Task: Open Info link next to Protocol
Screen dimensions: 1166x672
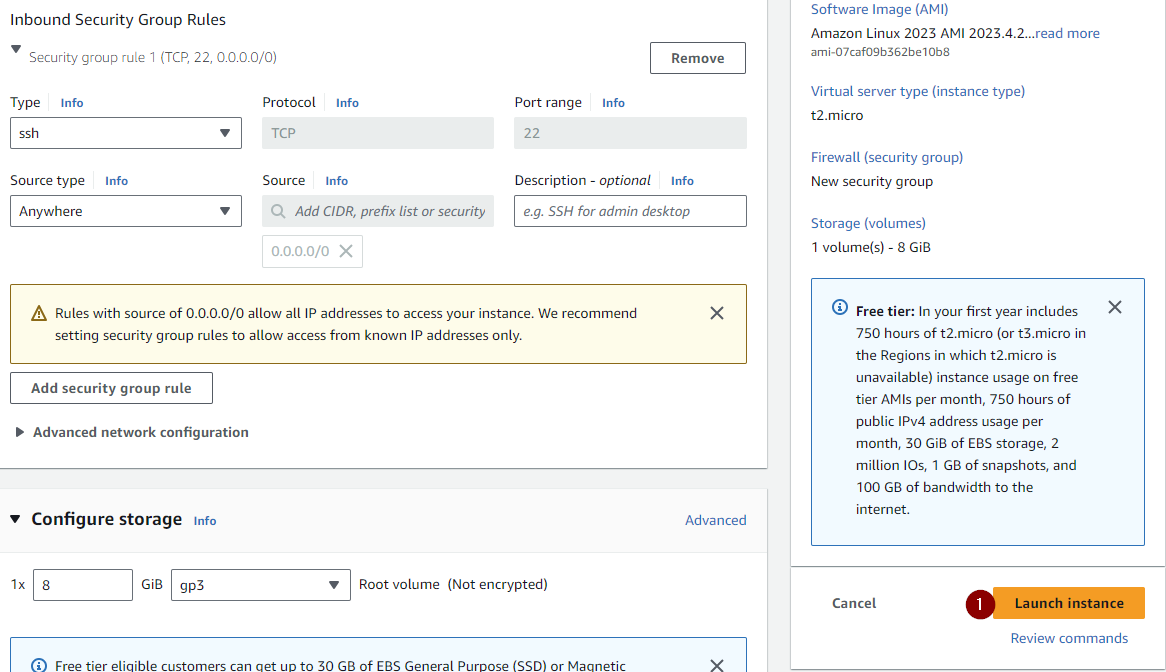Action: pos(347,103)
